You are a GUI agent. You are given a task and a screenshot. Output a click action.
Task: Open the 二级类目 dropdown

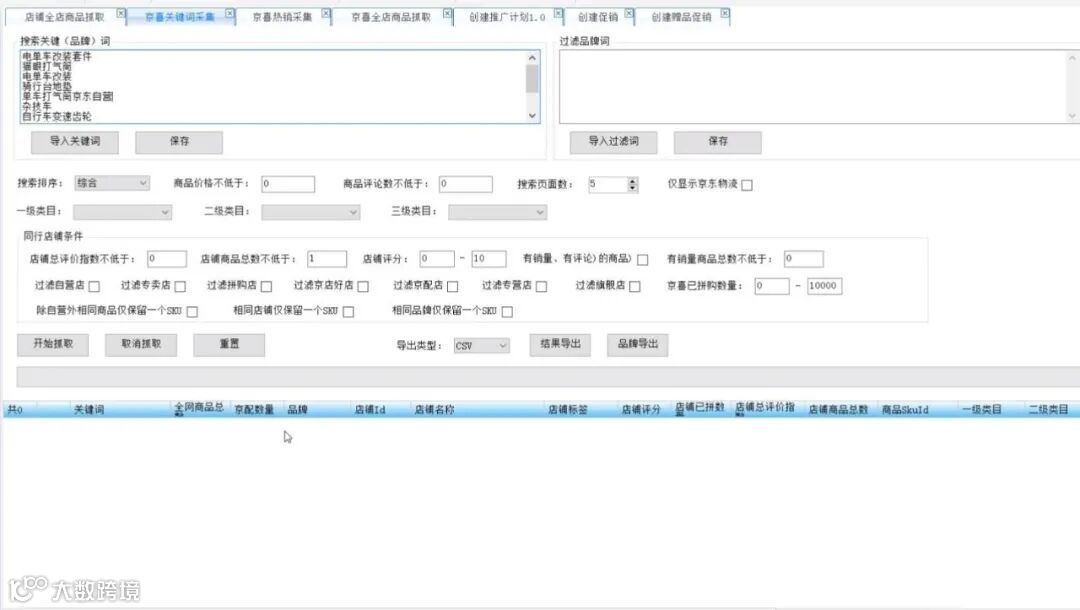tap(311, 212)
